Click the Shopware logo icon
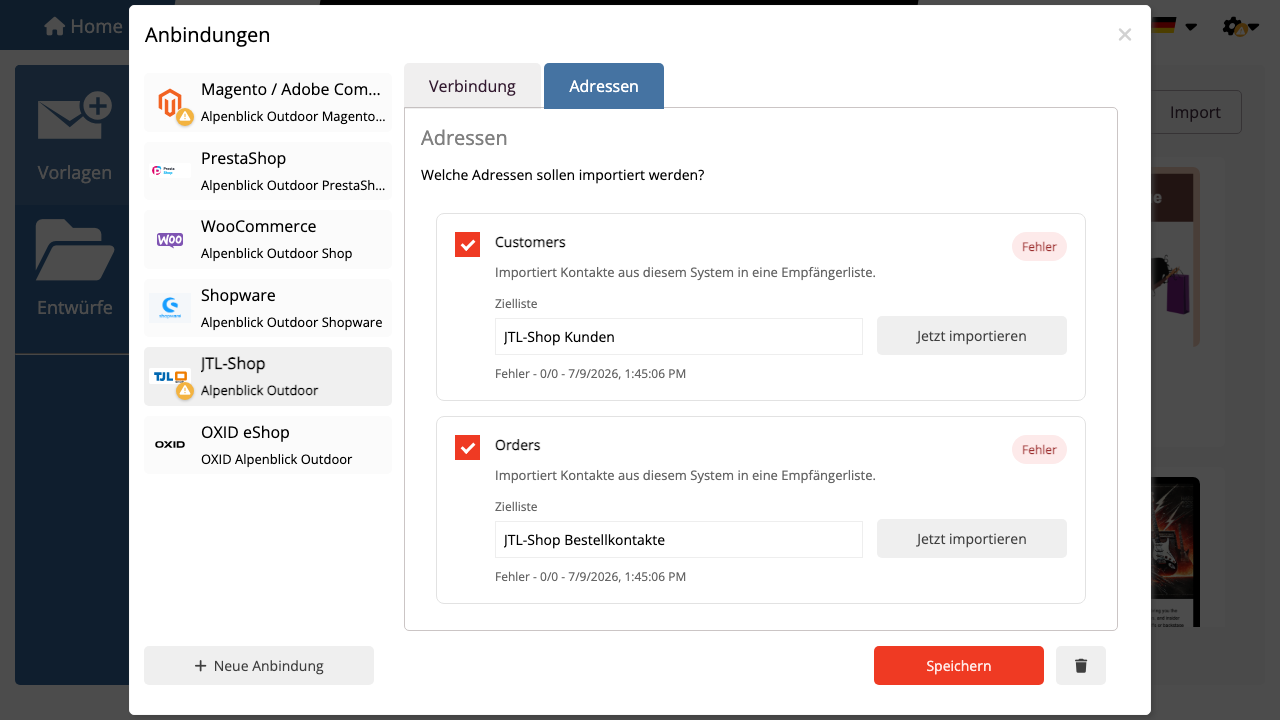Screen dimensions: 1280x720 (x=170, y=308)
